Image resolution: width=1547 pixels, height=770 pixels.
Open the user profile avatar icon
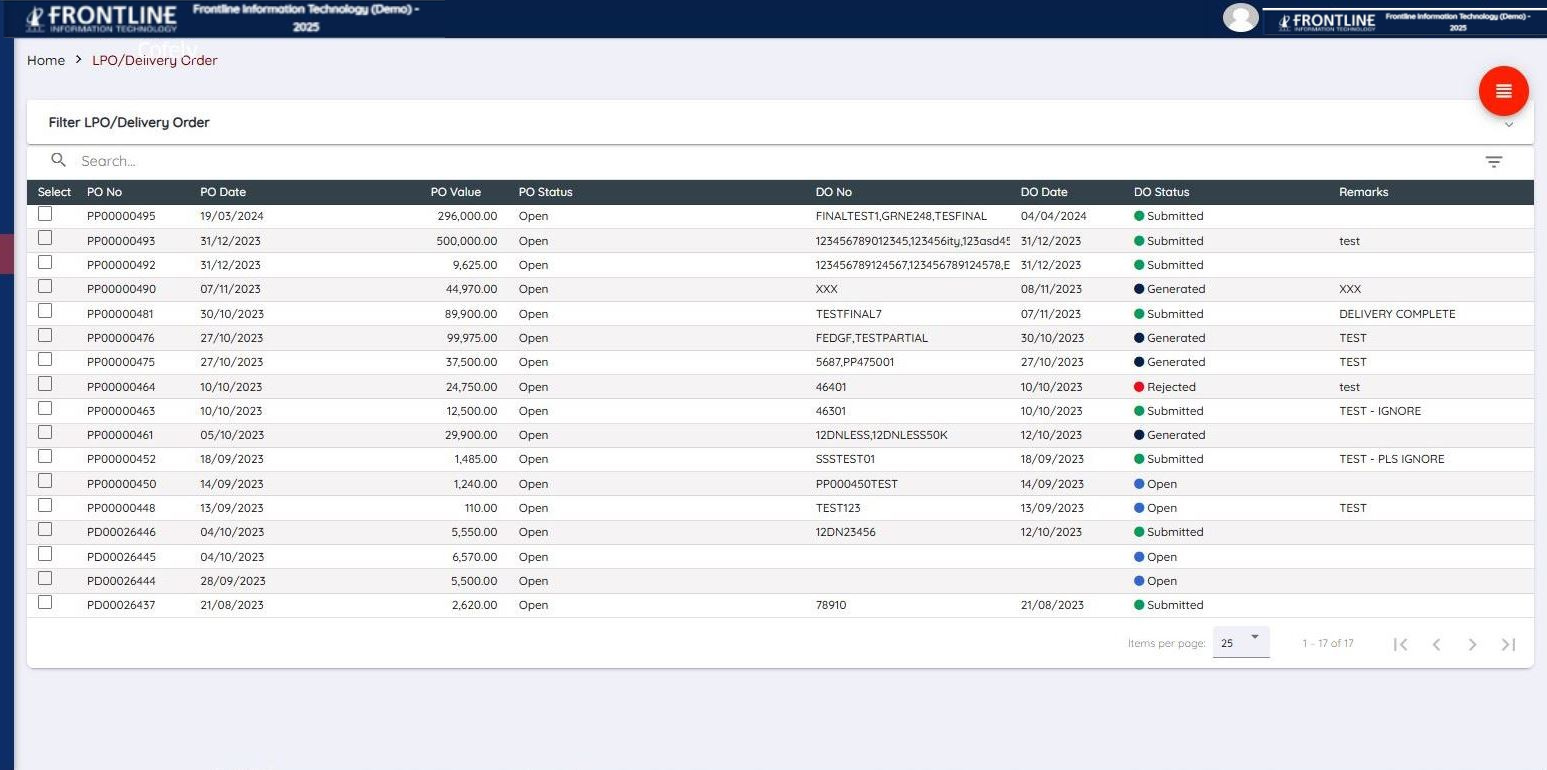coord(1240,17)
